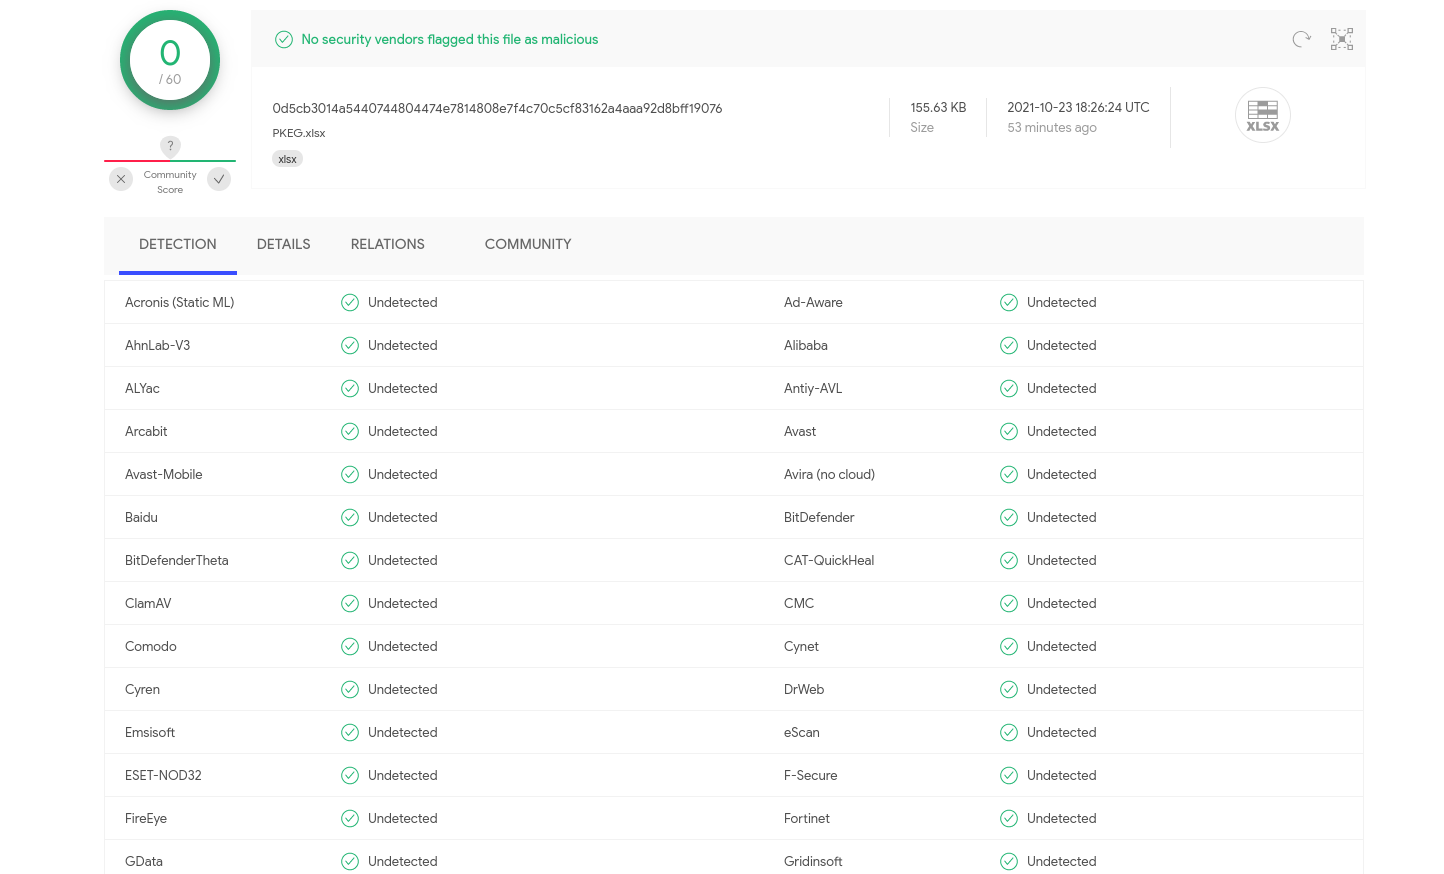The height and width of the screenshot is (874, 1444).
Task: Click the 0/60 detection score circle
Action: 170,61
